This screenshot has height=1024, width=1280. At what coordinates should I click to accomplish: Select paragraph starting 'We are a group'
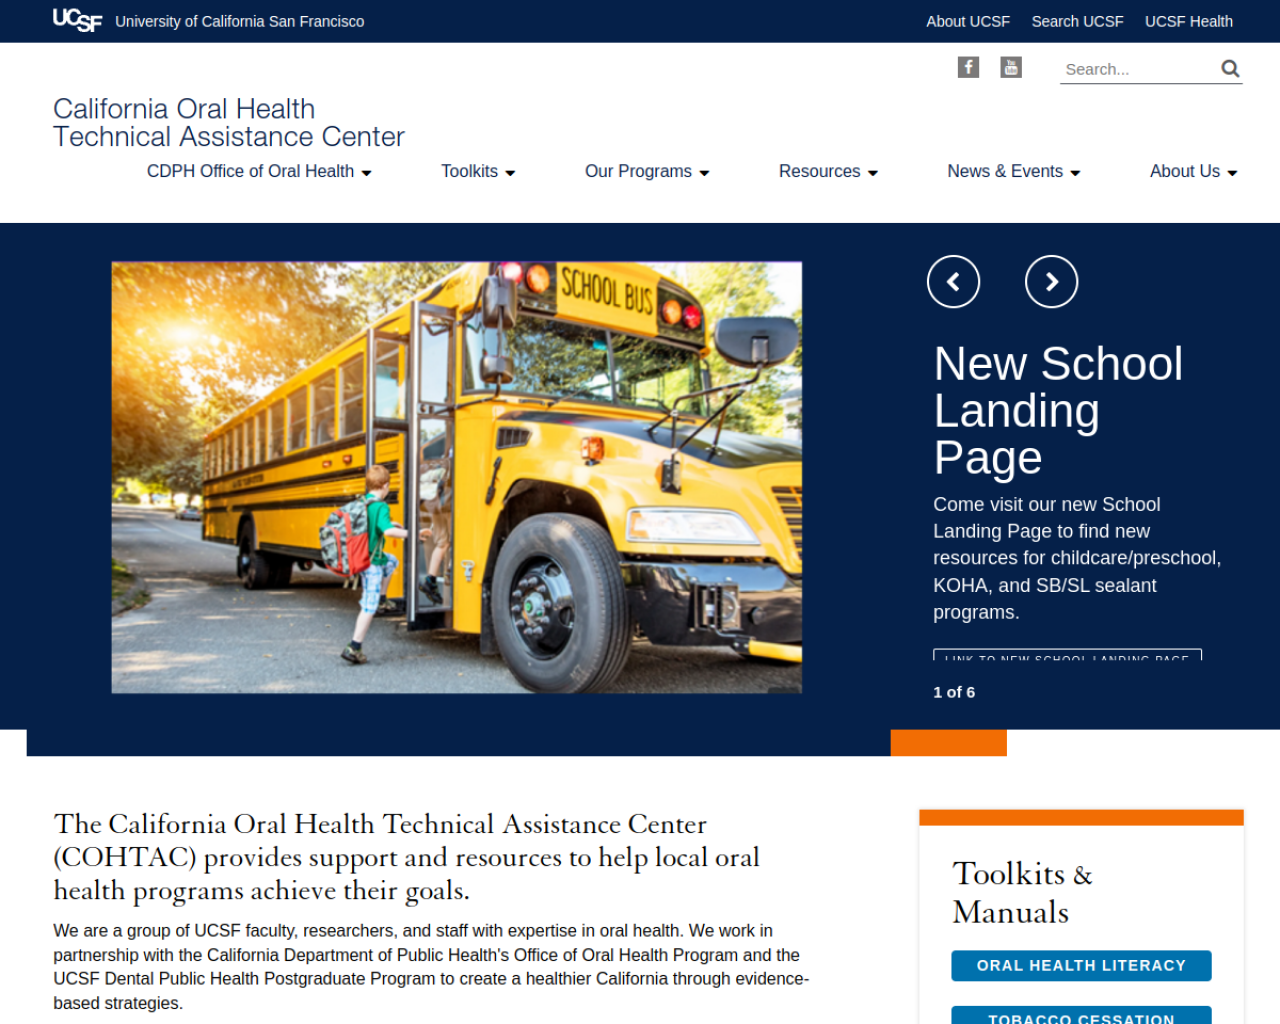point(432,967)
